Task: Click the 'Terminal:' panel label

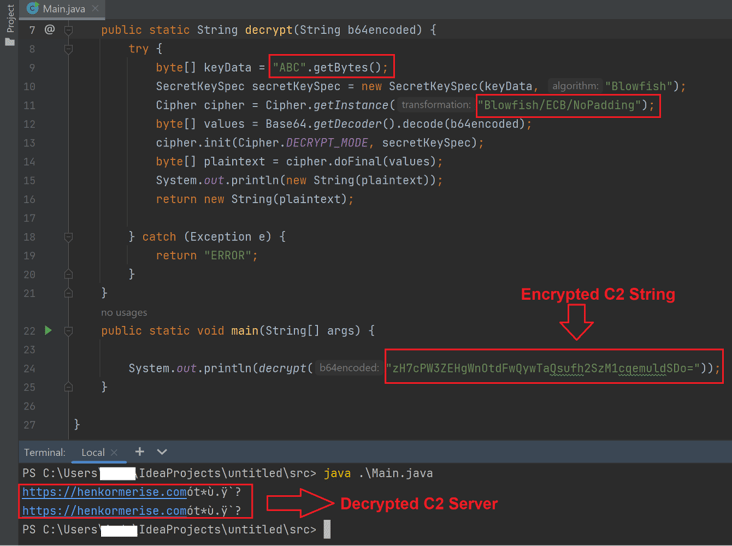Action: click(44, 453)
